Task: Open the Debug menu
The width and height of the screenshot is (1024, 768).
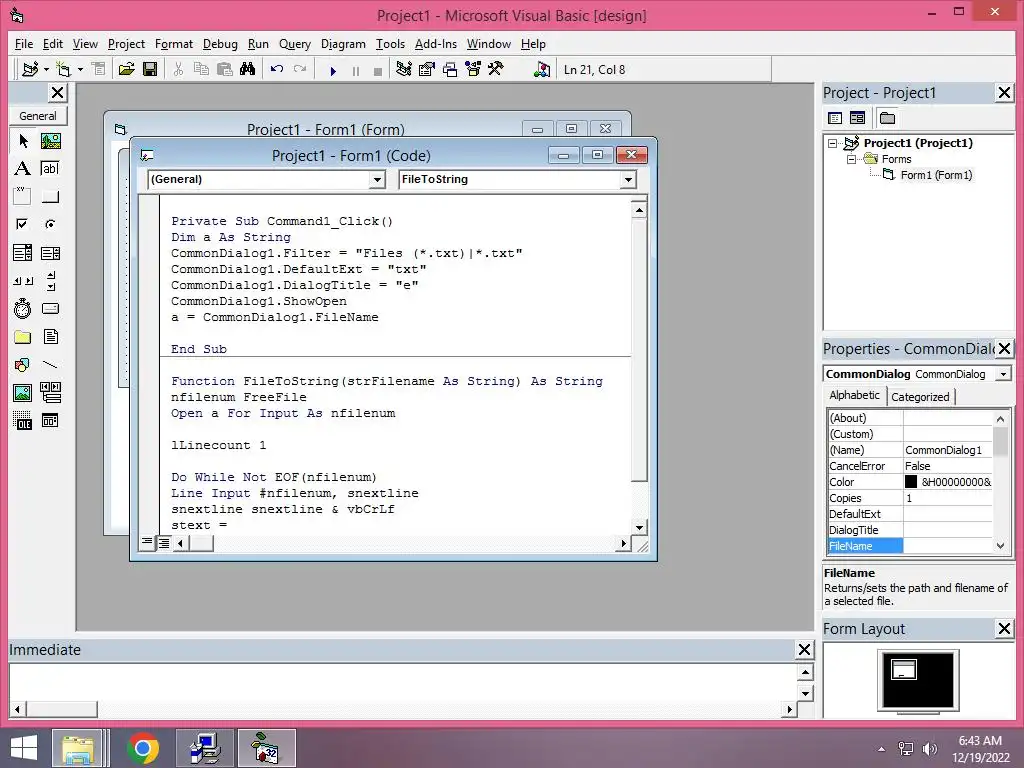Action: click(220, 44)
